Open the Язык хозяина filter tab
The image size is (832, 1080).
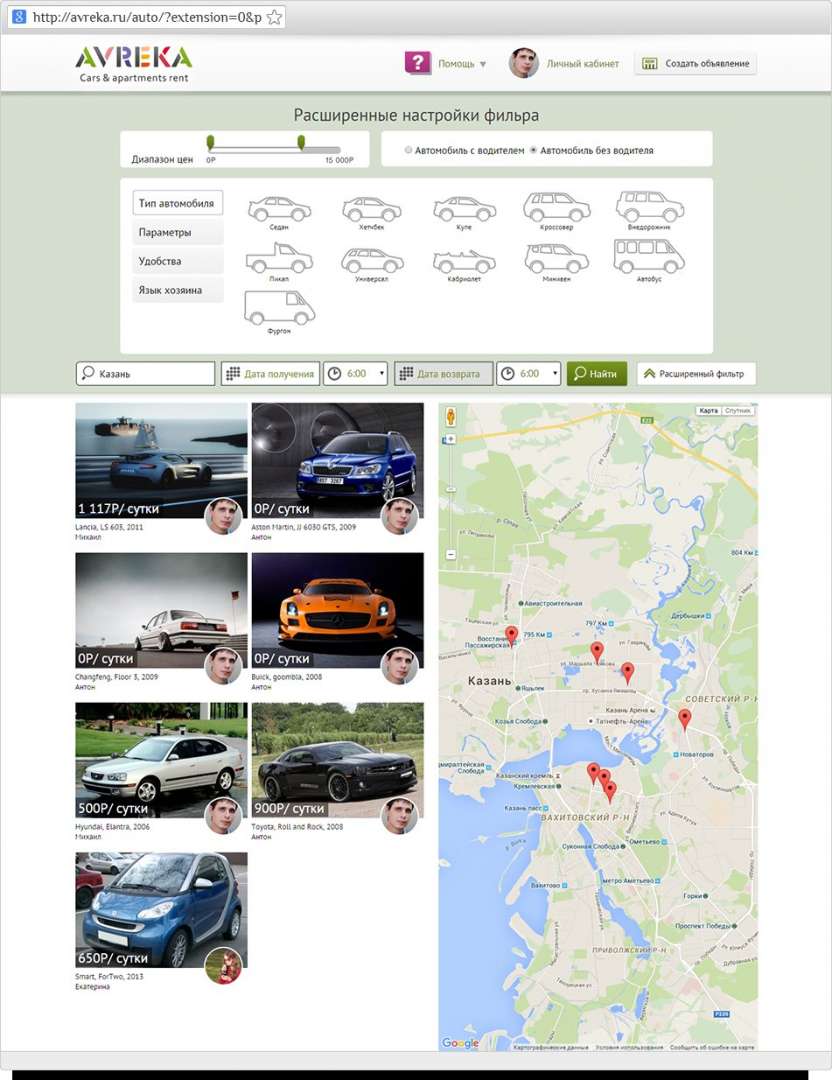pyautogui.click(x=177, y=290)
